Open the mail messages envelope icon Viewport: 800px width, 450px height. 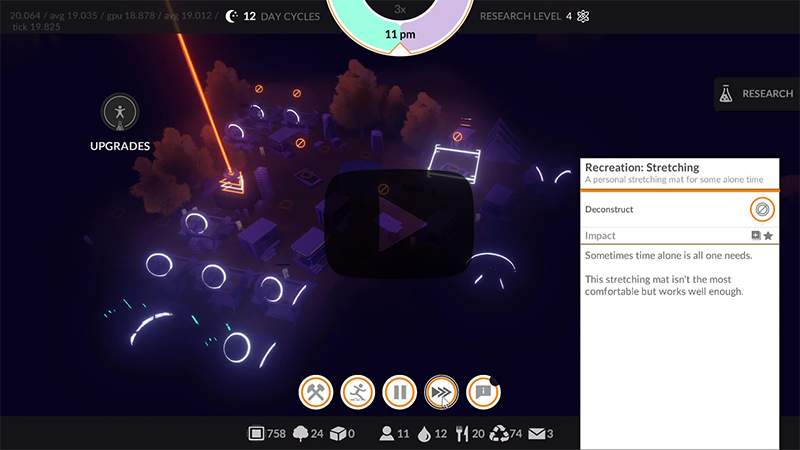[x=535, y=434]
